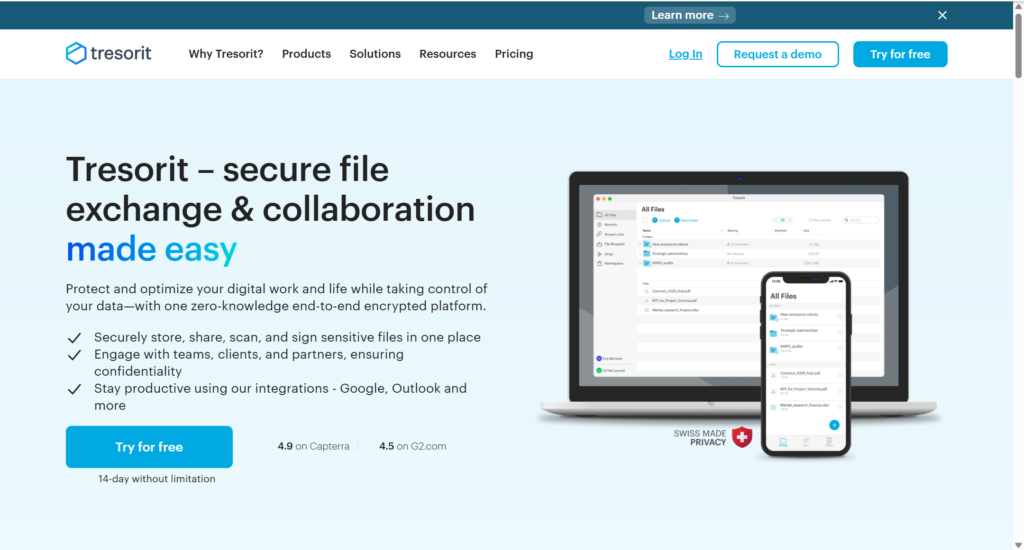This screenshot has width=1024, height=550.
Task: Go to the Pricing page
Action: click(x=514, y=54)
